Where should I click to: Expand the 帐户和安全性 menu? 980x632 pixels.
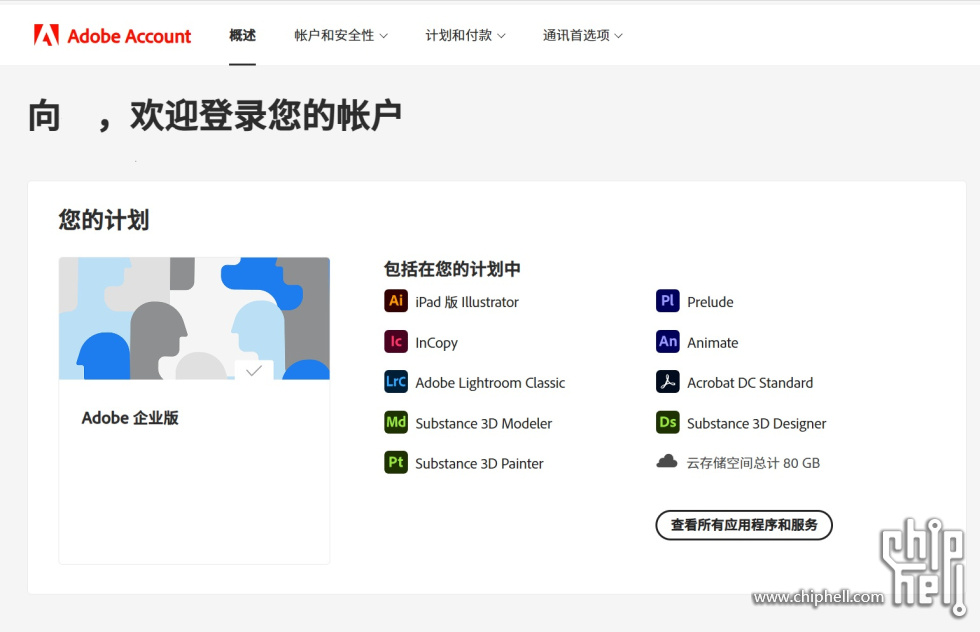[341, 36]
